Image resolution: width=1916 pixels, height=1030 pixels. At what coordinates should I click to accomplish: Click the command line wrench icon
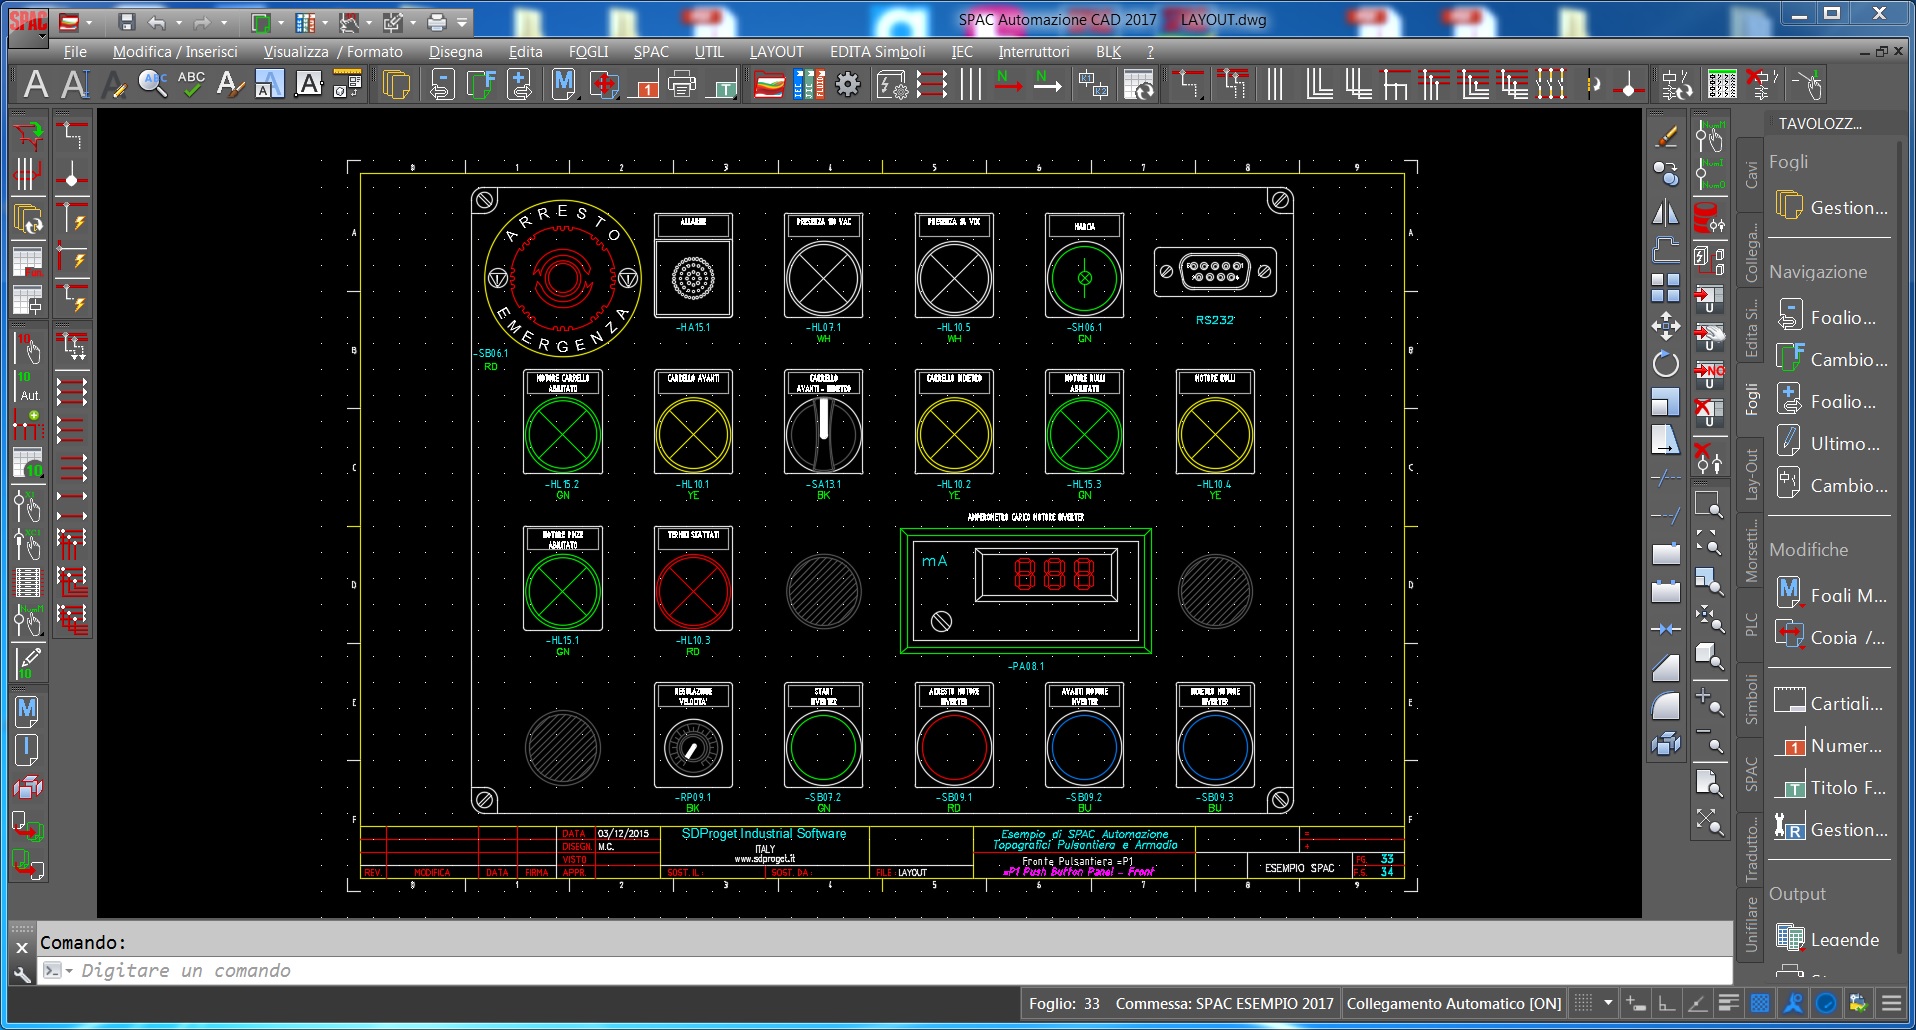tap(22, 973)
